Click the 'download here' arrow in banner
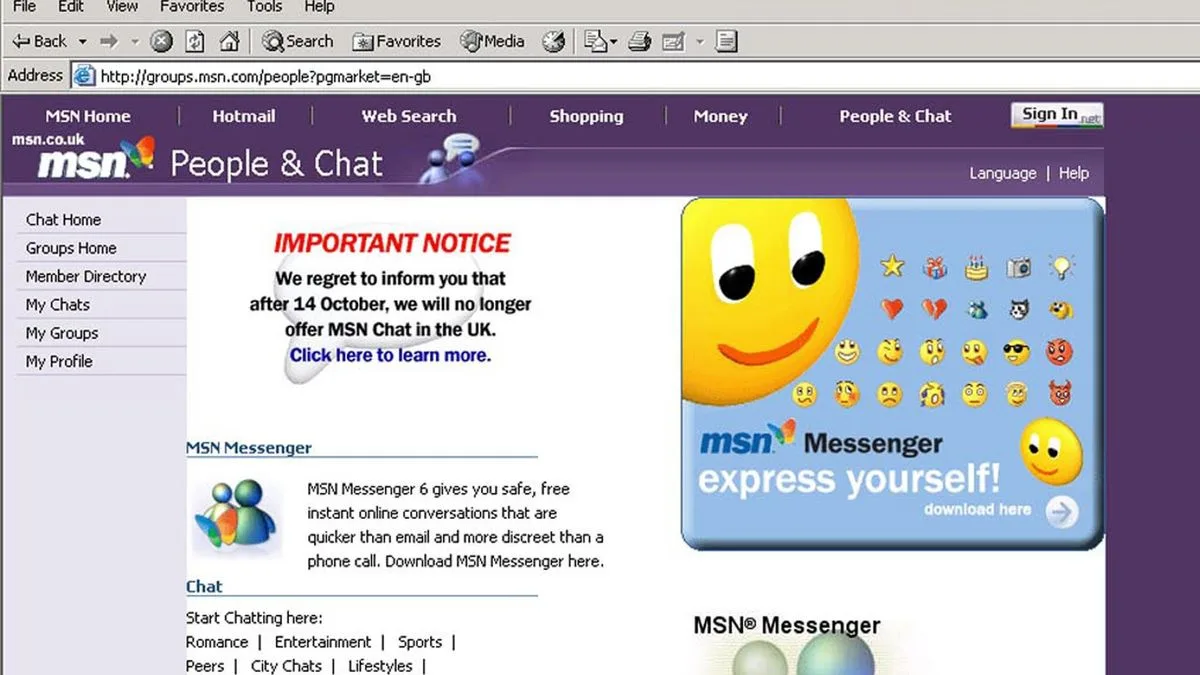The image size is (1200, 675). pyautogui.click(x=1062, y=513)
